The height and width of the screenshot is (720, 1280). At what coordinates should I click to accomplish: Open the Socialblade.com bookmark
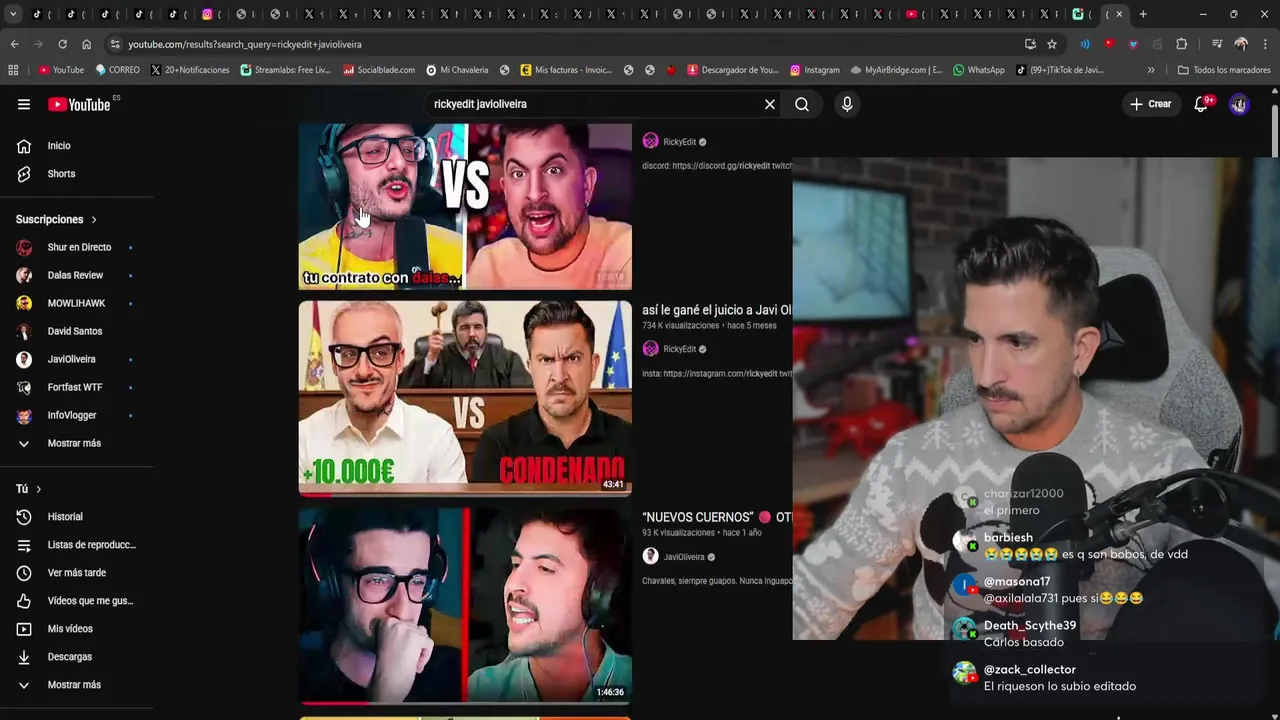coord(379,70)
